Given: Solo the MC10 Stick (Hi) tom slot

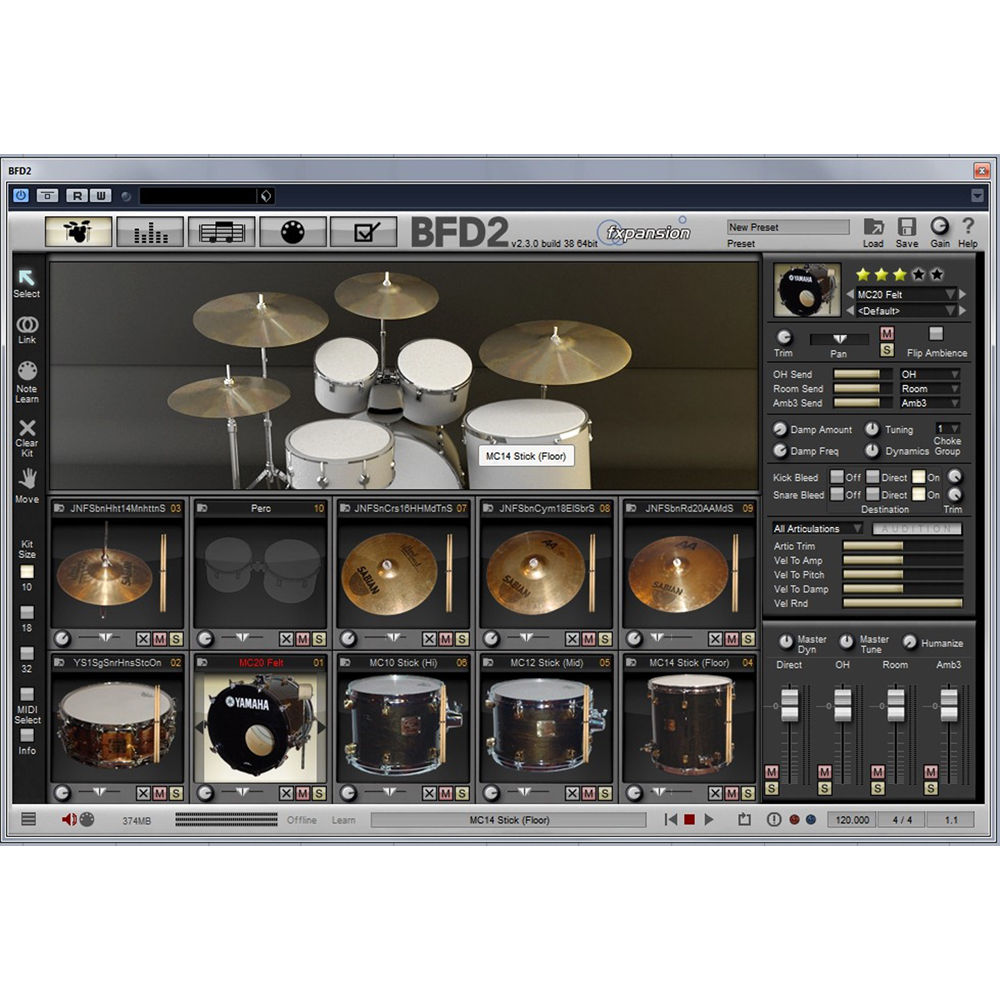Looking at the screenshot, I should (x=462, y=793).
